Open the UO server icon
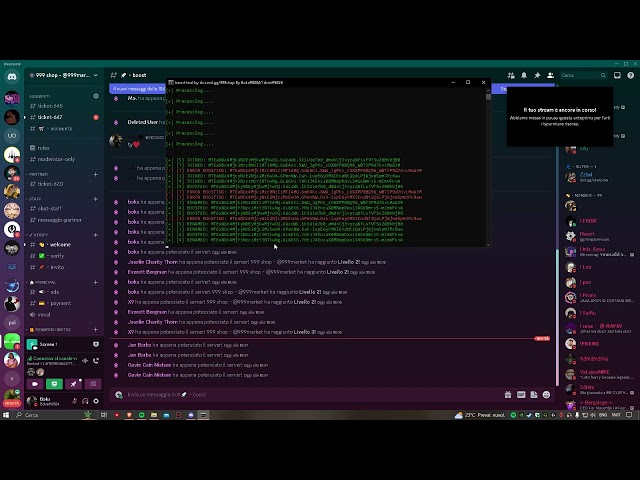Viewport: 640px width, 480px height. coord(12,135)
